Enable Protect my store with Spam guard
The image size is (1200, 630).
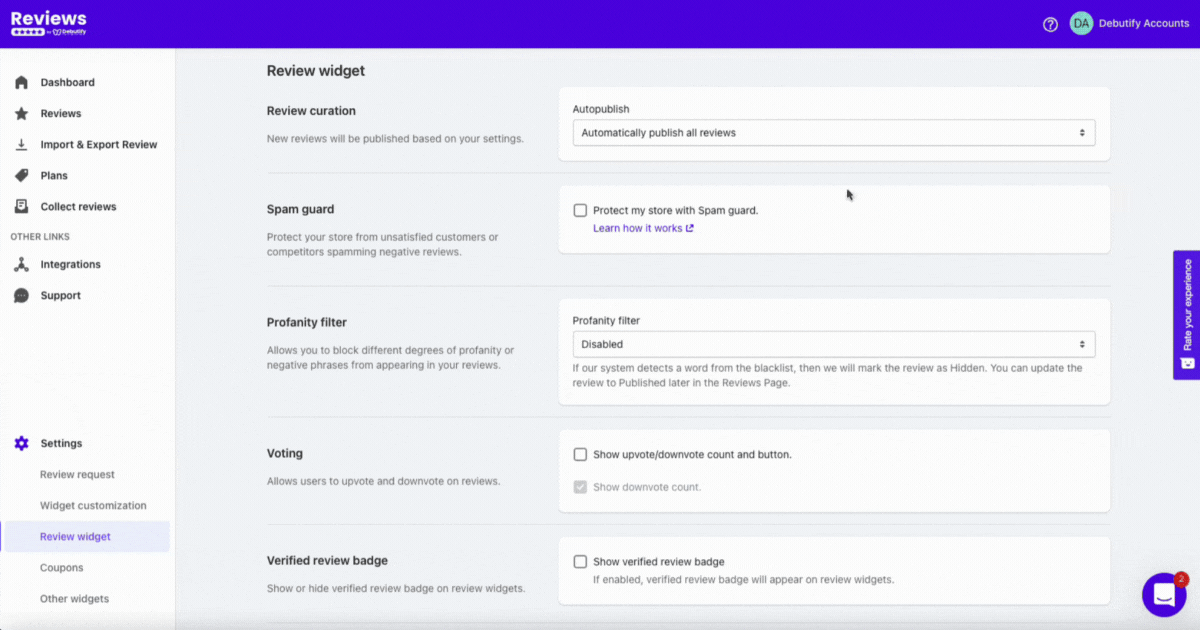click(580, 210)
